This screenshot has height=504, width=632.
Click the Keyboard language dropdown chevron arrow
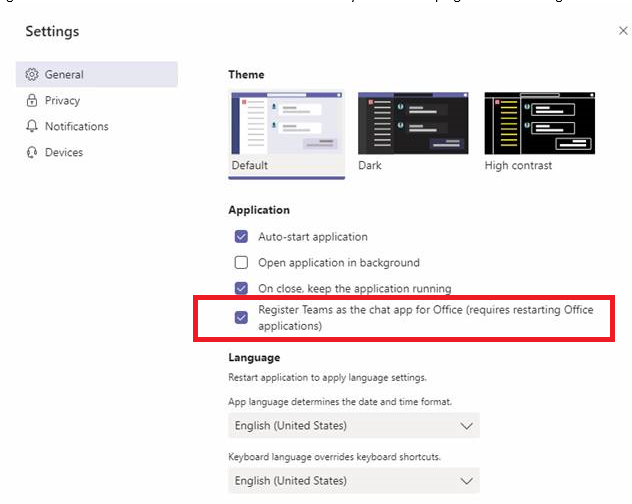click(x=467, y=481)
